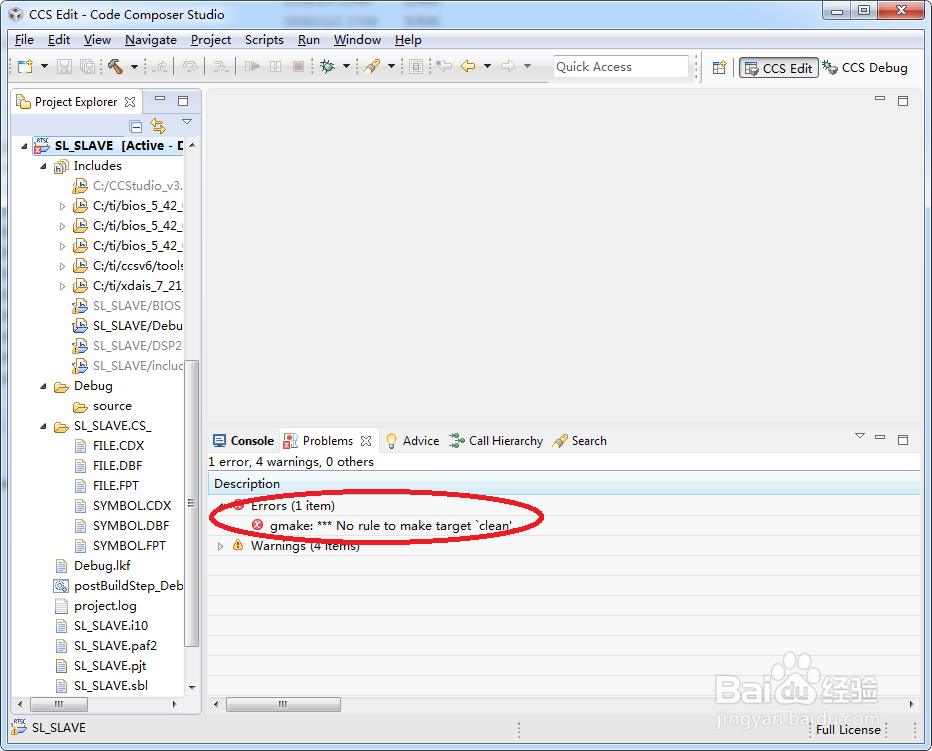Minimize the Project Explorer panel
This screenshot has width=932, height=751.
pyautogui.click(x=160, y=99)
